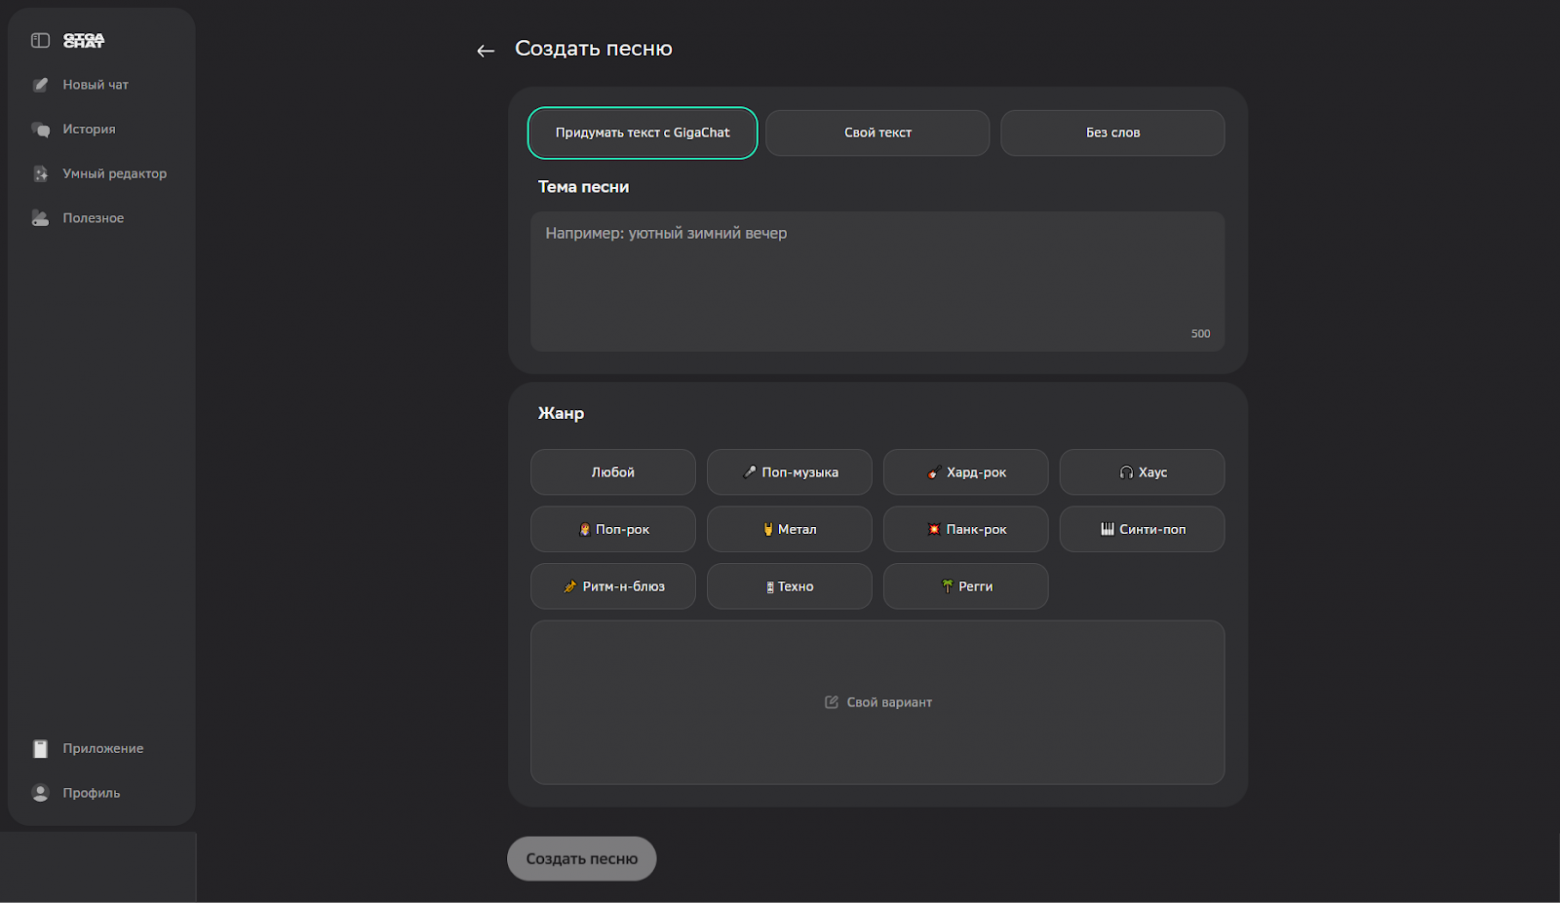The image size is (1560, 903).
Task: Open the История chat history
Action: [88, 129]
